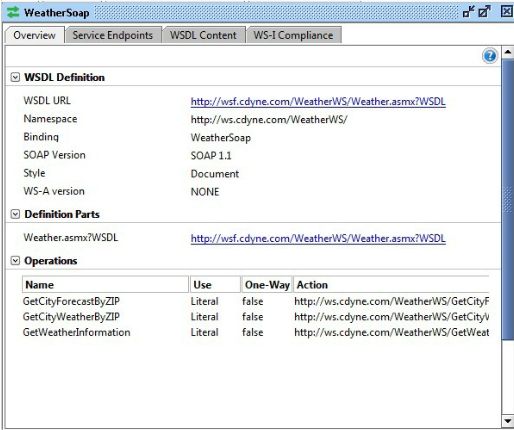Viewport: 514px width, 430px height.
Task: Click false in GetCityWeatherByZIP row
Action: (x=253, y=317)
